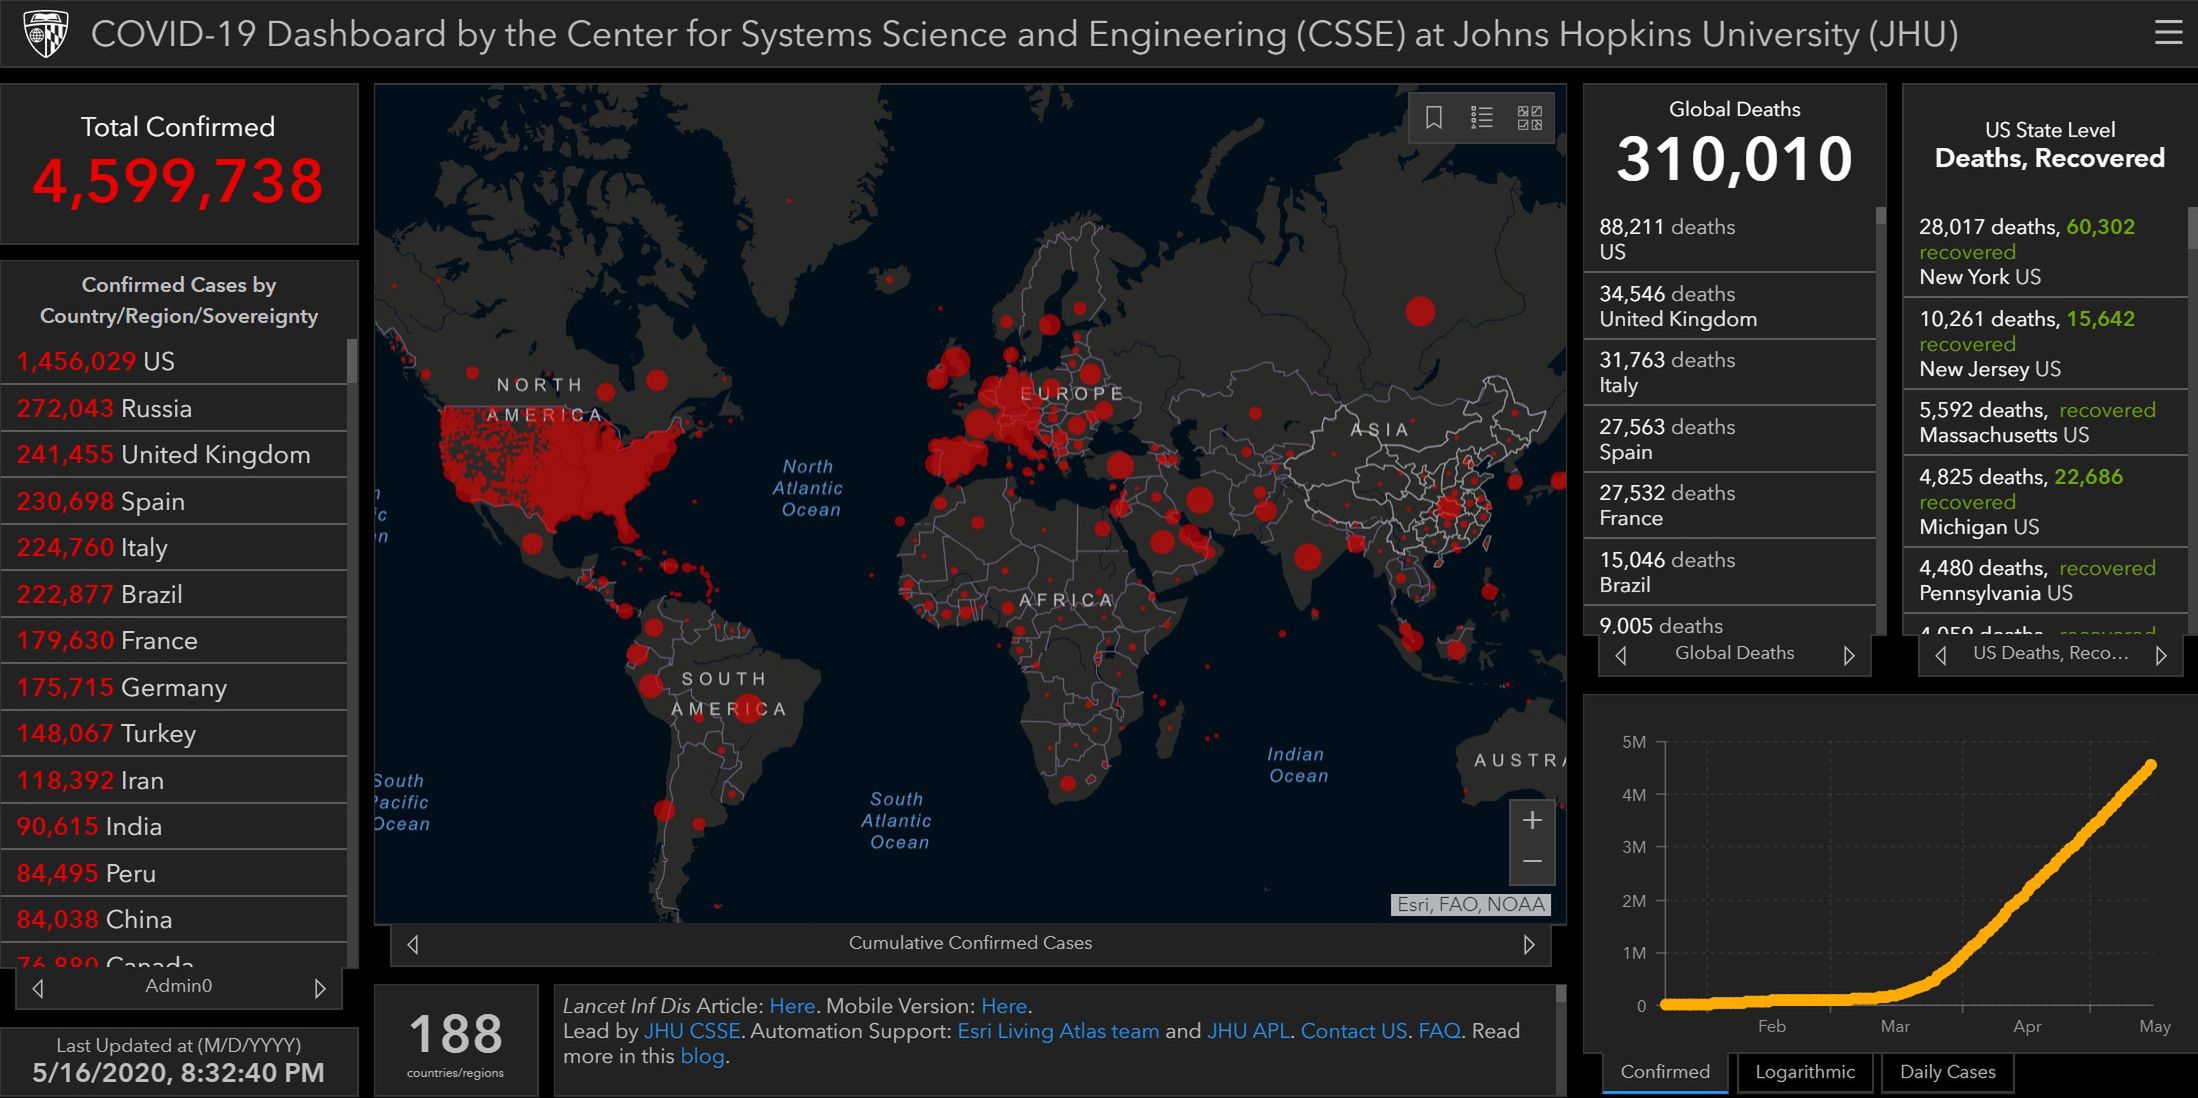The width and height of the screenshot is (2198, 1098).
Task: Open the FAQ link
Action: point(1438,1031)
